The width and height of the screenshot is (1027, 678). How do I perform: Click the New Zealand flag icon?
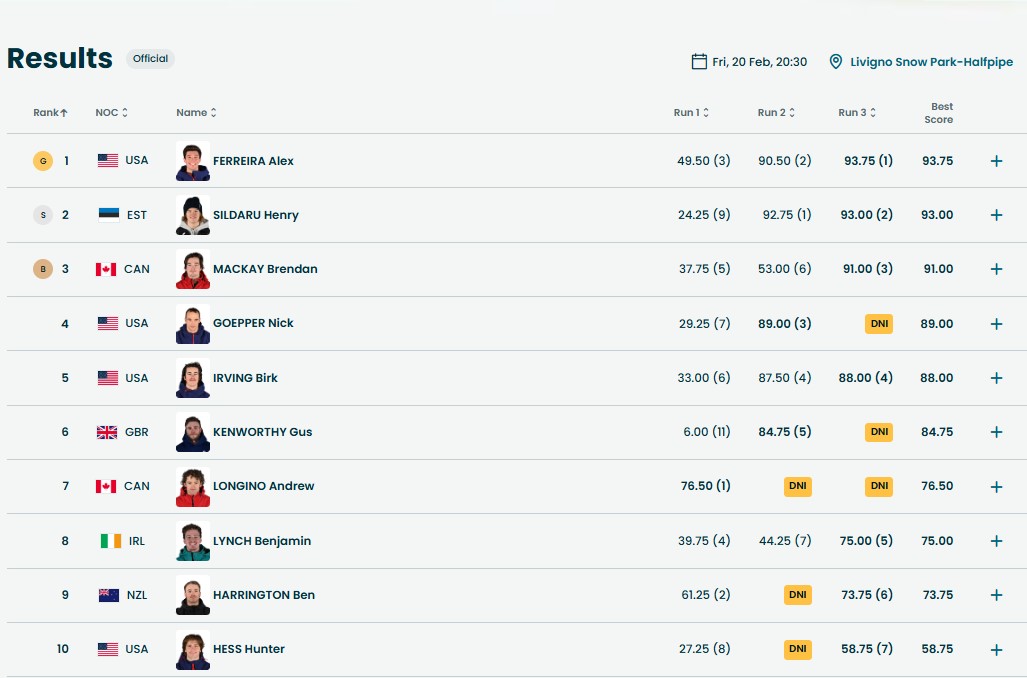point(109,595)
